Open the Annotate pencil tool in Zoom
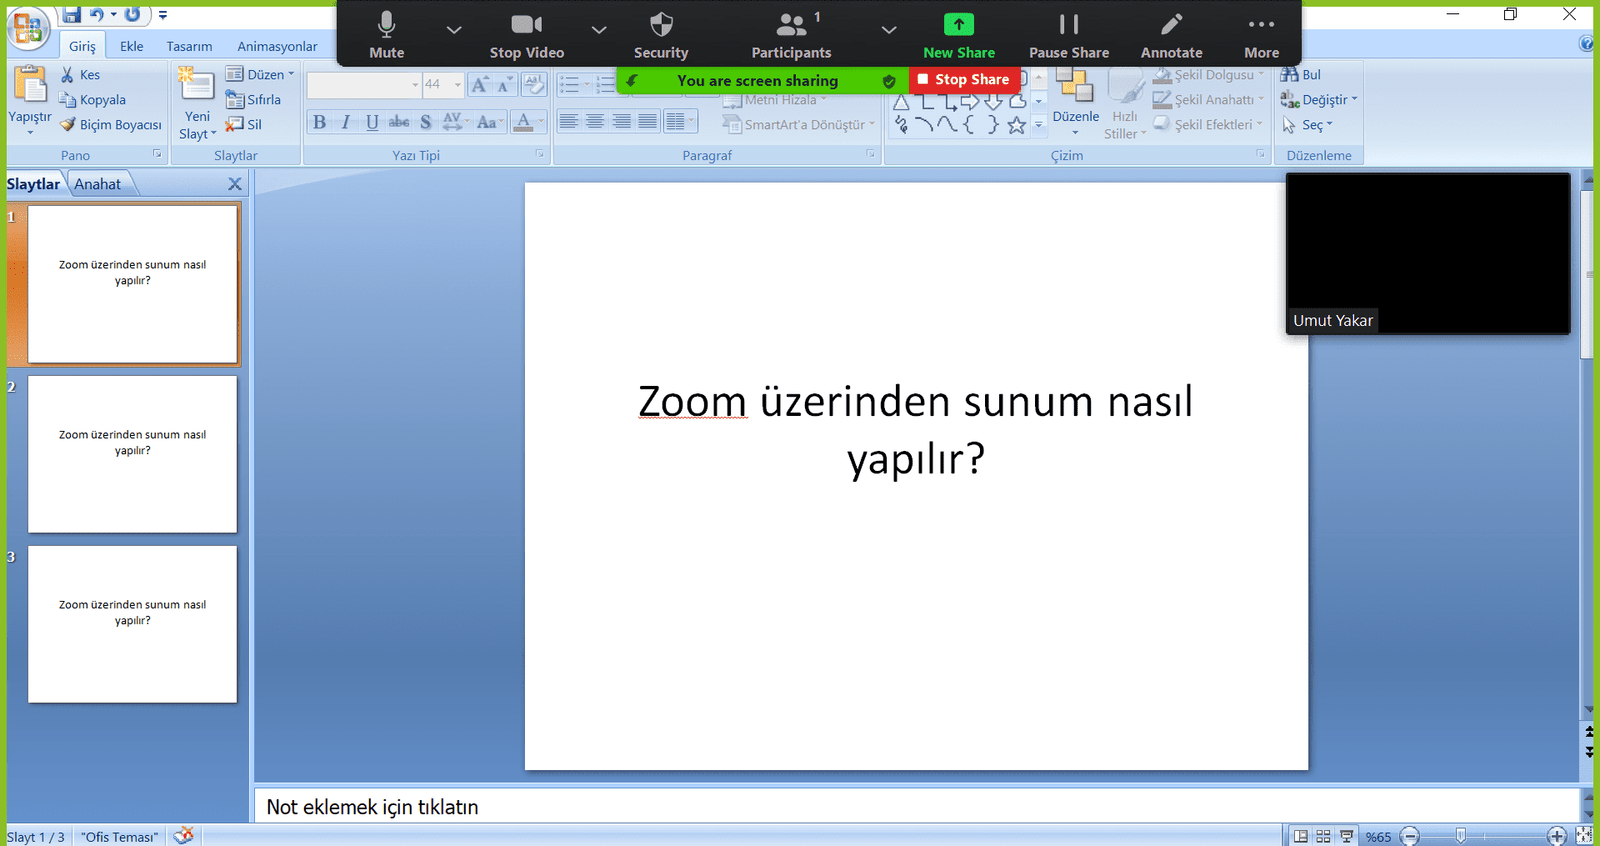The width and height of the screenshot is (1600, 846). [1172, 35]
